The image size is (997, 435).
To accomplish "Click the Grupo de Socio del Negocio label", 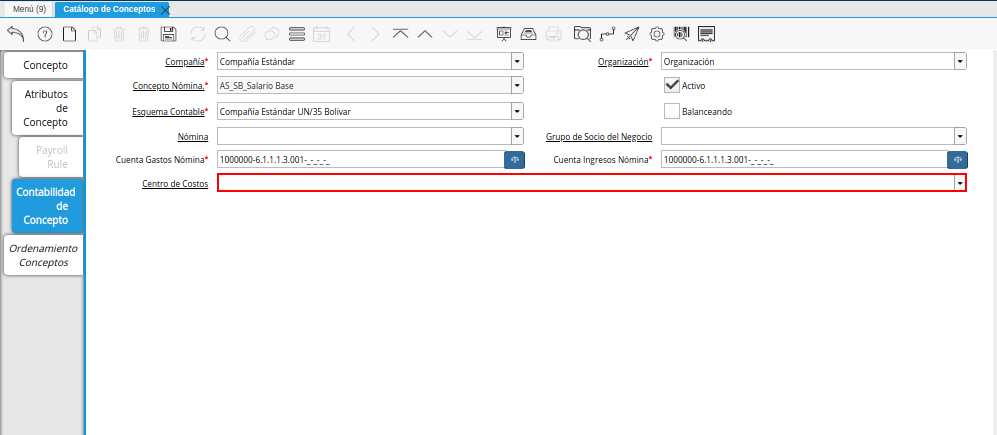I will tap(600, 137).
